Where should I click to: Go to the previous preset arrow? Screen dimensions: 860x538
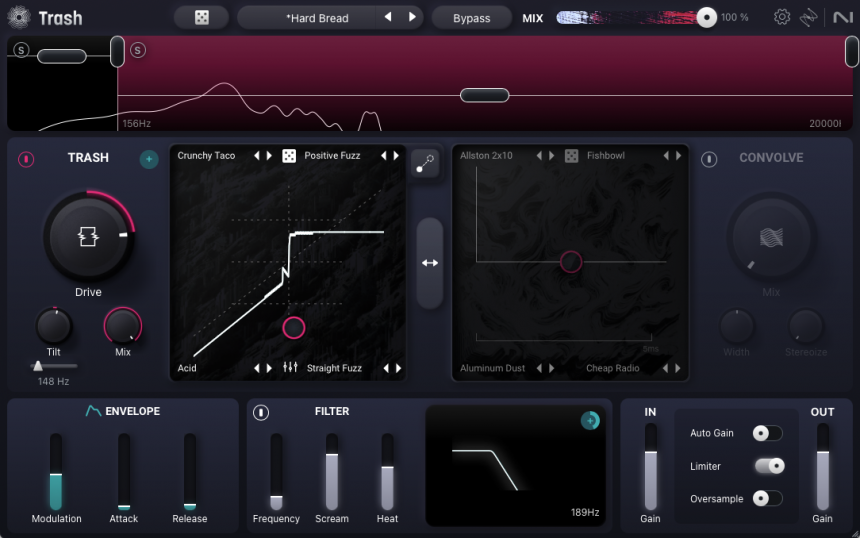(388, 17)
